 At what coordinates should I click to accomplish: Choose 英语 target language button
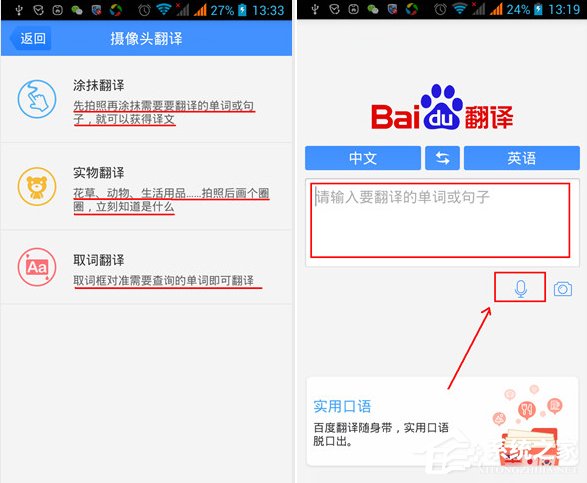click(522, 158)
